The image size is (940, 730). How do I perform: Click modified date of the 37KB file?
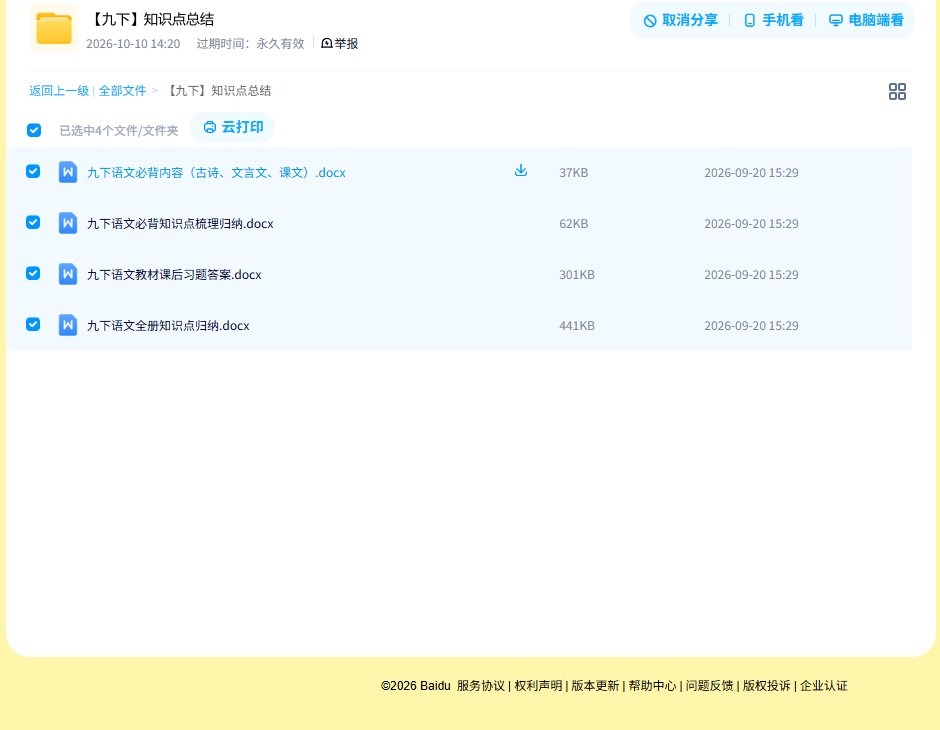coord(751,173)
